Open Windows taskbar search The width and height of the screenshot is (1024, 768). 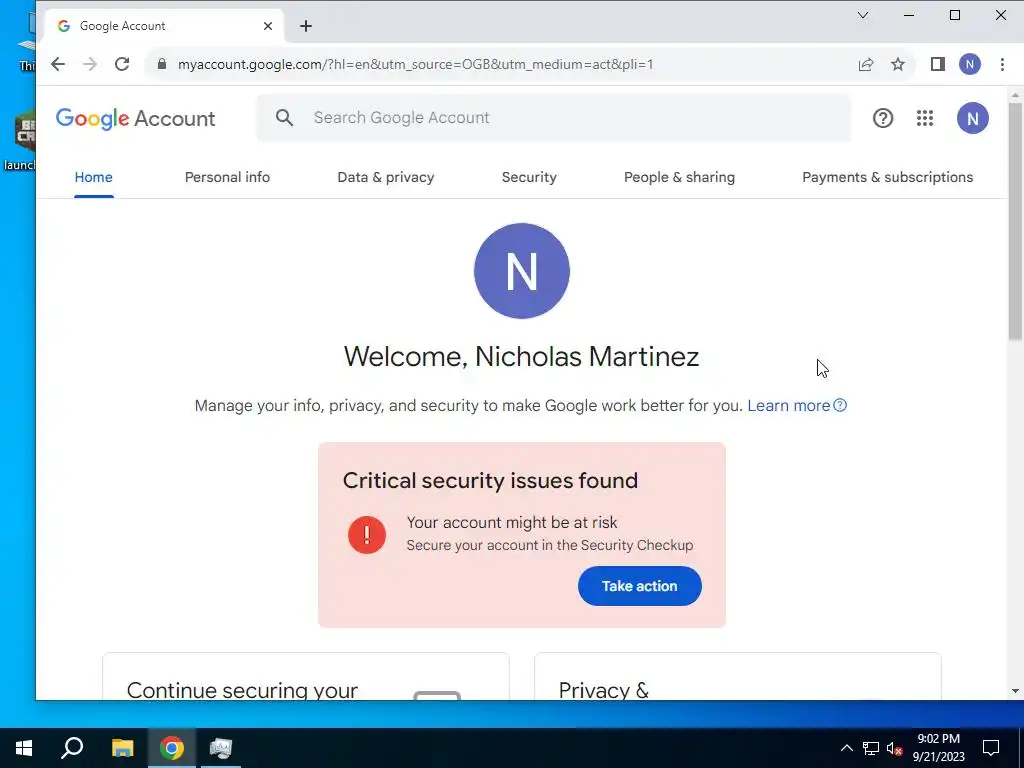(72, 748)
